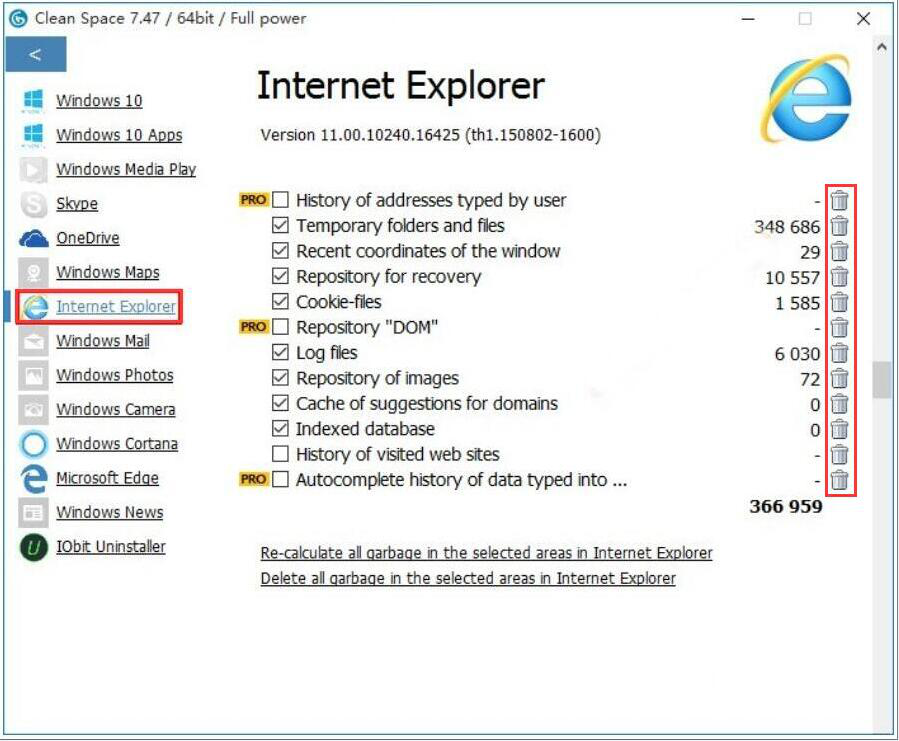Click the Windows Maps sidebar icon

(x=33, y=272)
